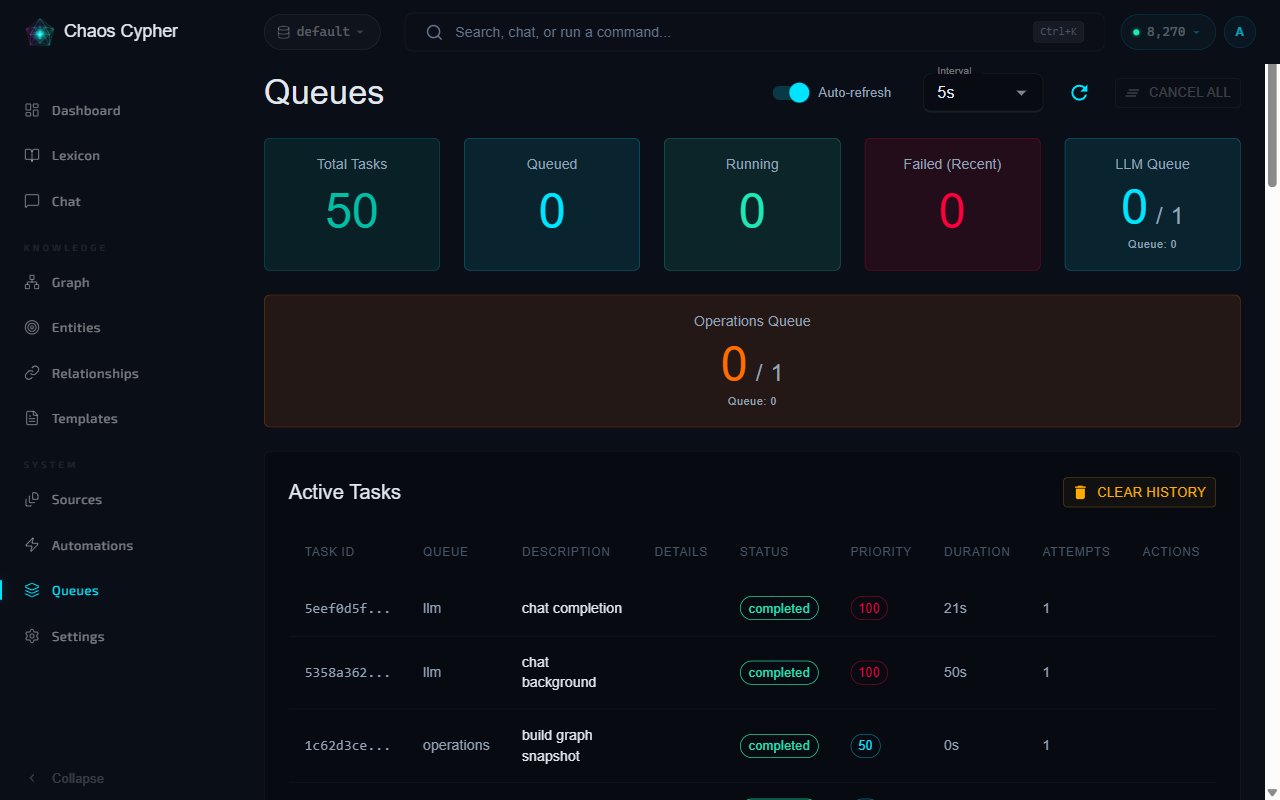Click the PRIORITY column header

881,552
